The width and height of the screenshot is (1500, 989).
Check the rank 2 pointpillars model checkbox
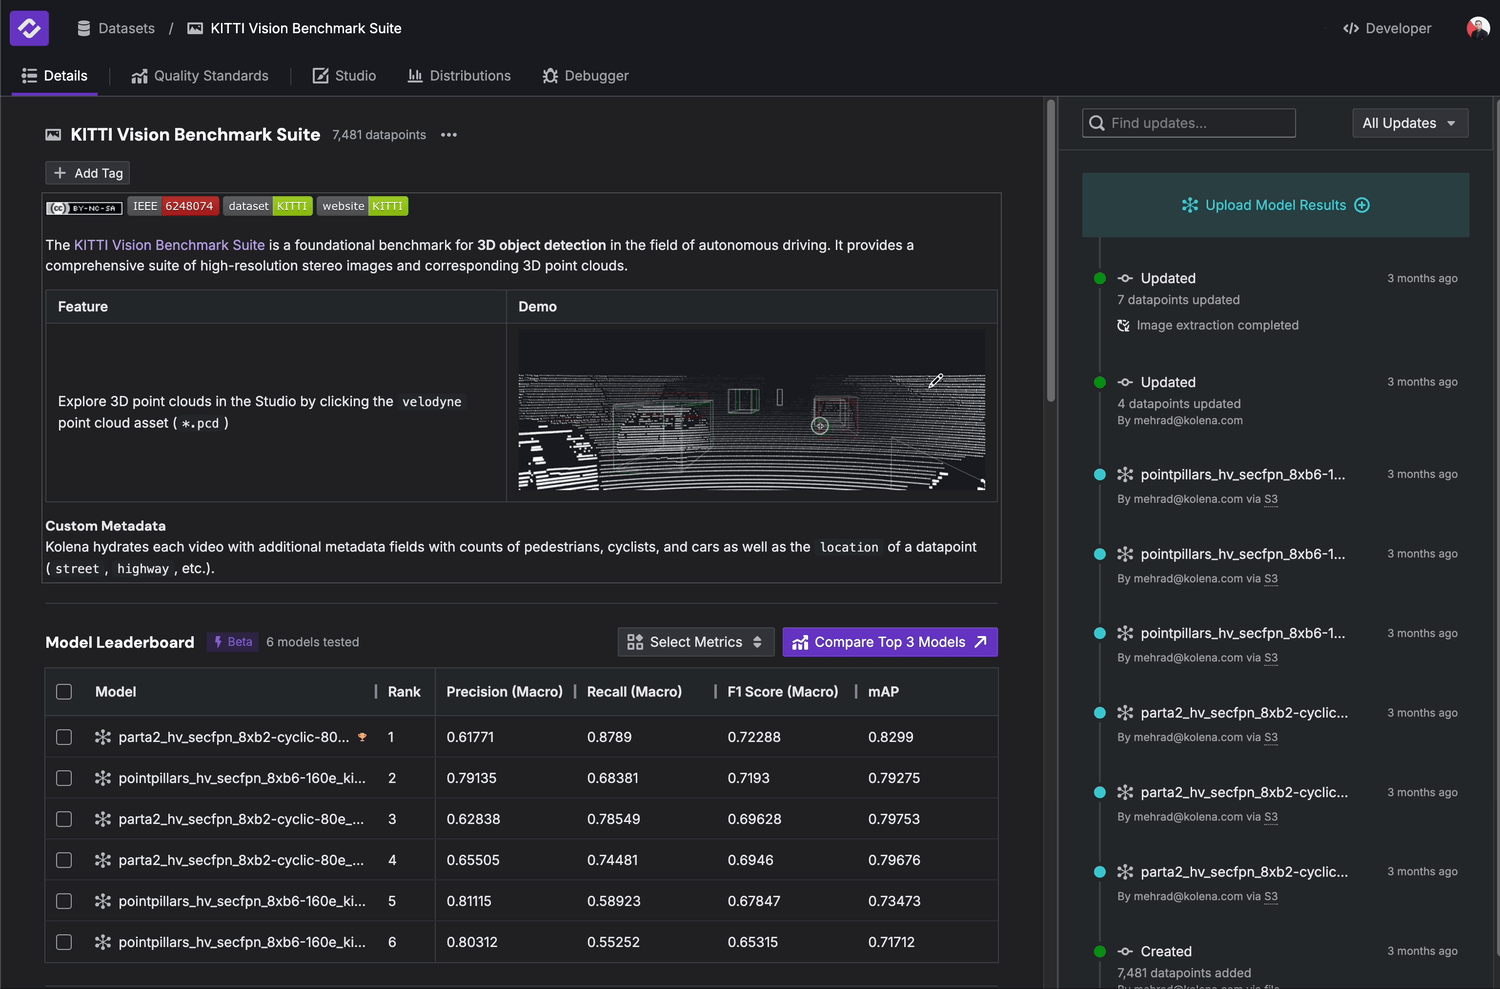[x=64, y=778]
